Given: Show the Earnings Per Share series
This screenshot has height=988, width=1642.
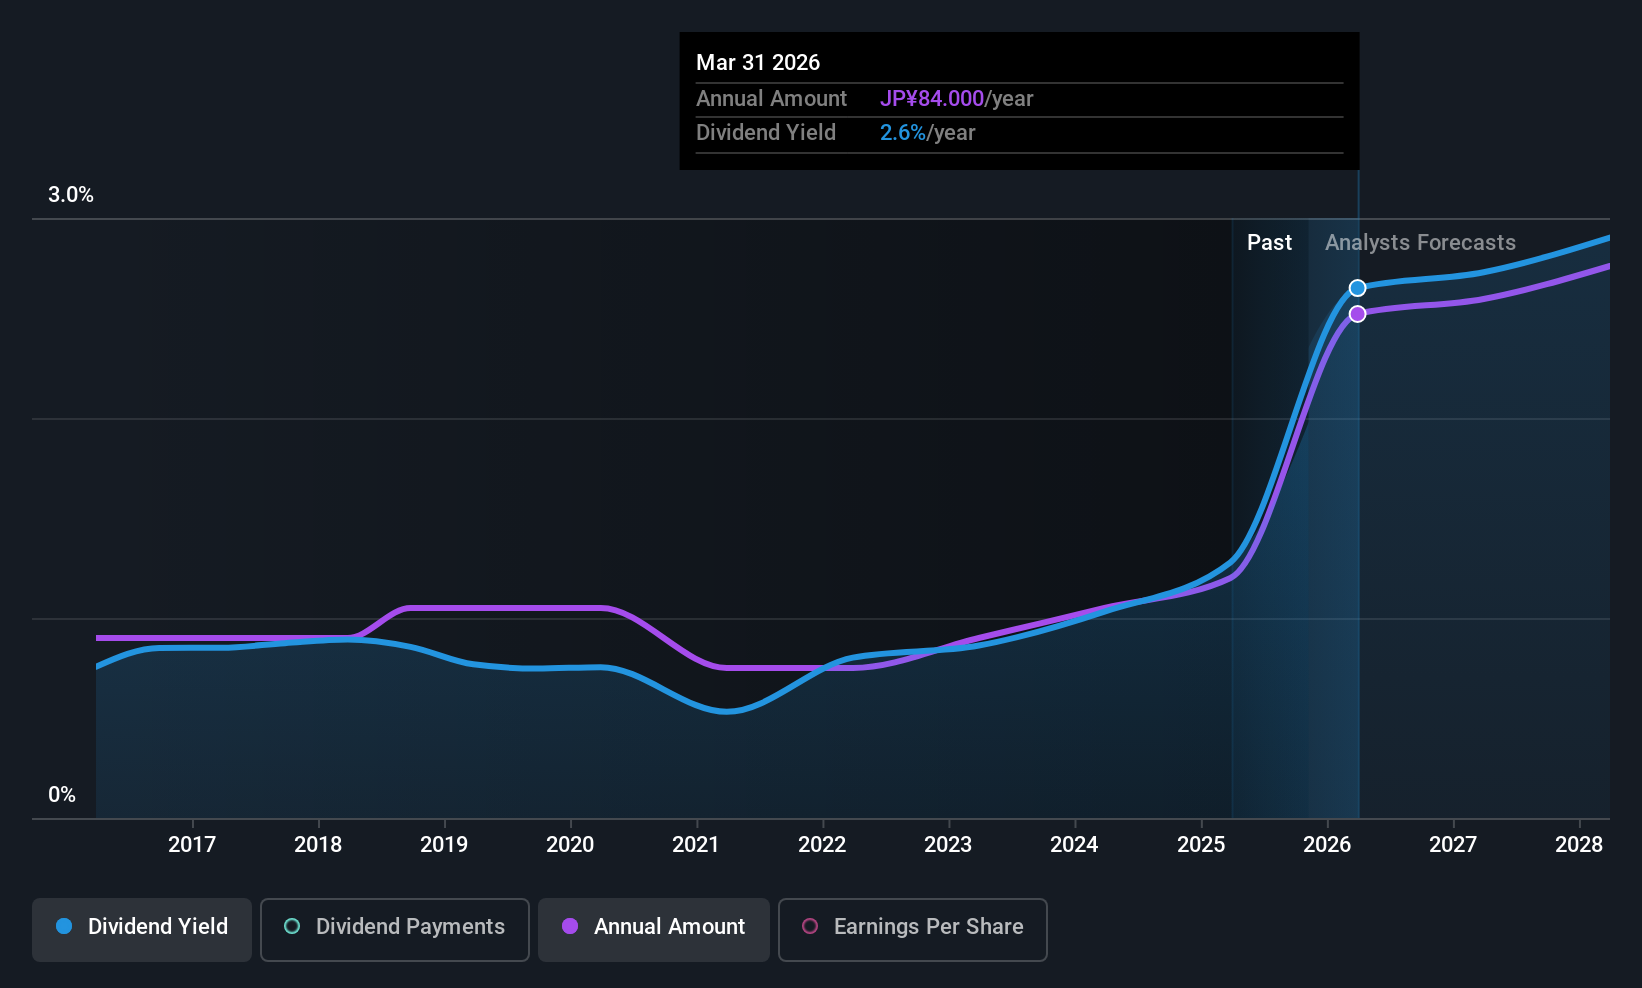Looking at the screenshot, I should 913,929.
